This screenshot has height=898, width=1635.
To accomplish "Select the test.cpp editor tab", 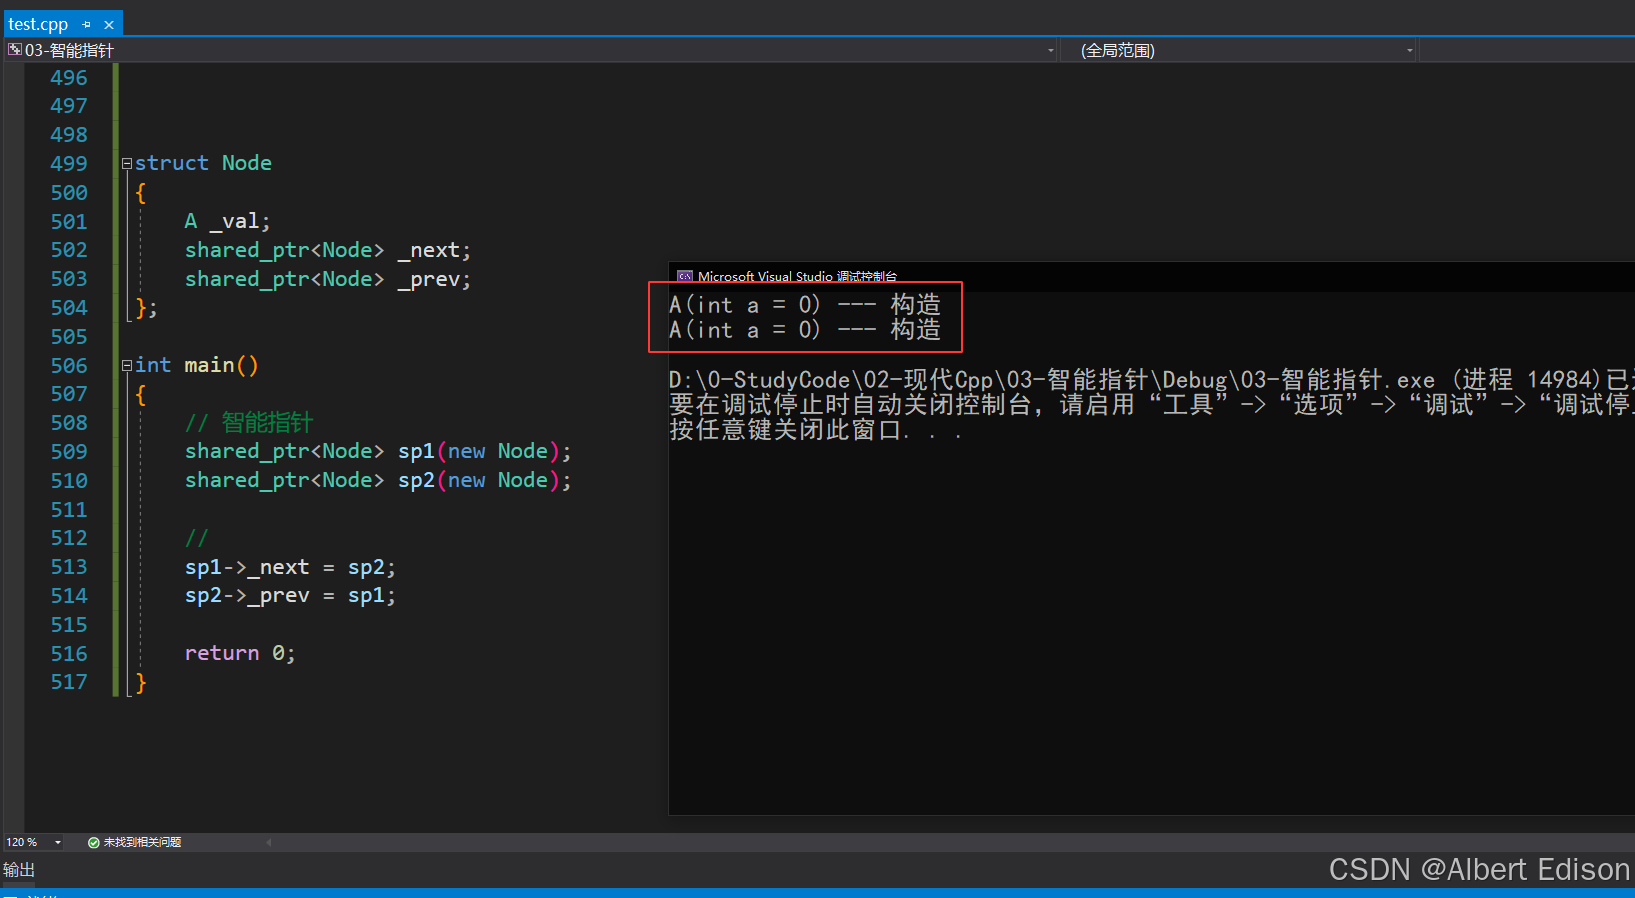I will (38, 24).
